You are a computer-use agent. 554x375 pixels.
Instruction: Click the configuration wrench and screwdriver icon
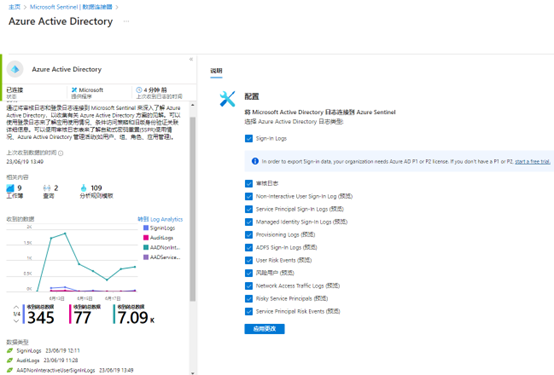click(x=227, y=99)
